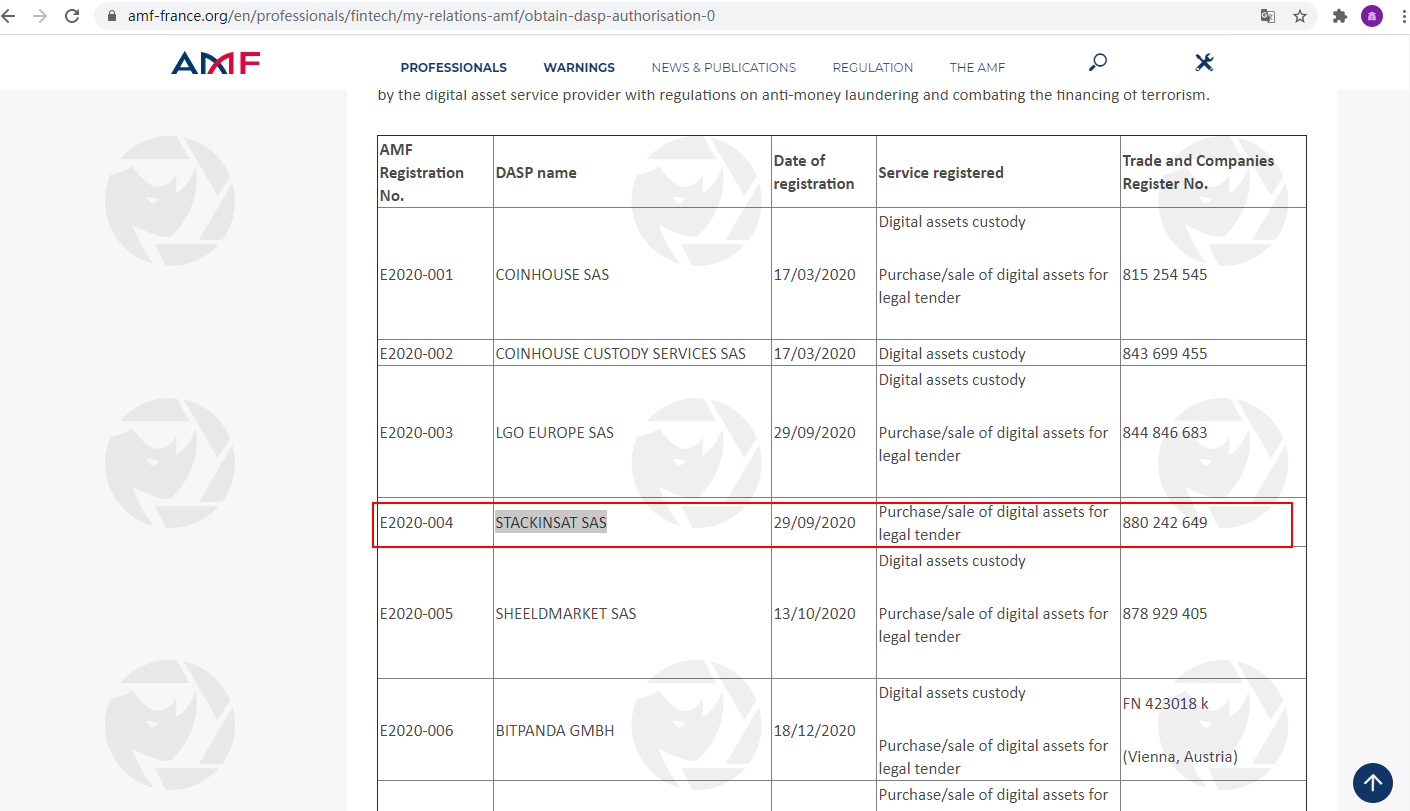Open The AMF menu item
Screen dimensions: 1410x811
[x=977, y=68]
